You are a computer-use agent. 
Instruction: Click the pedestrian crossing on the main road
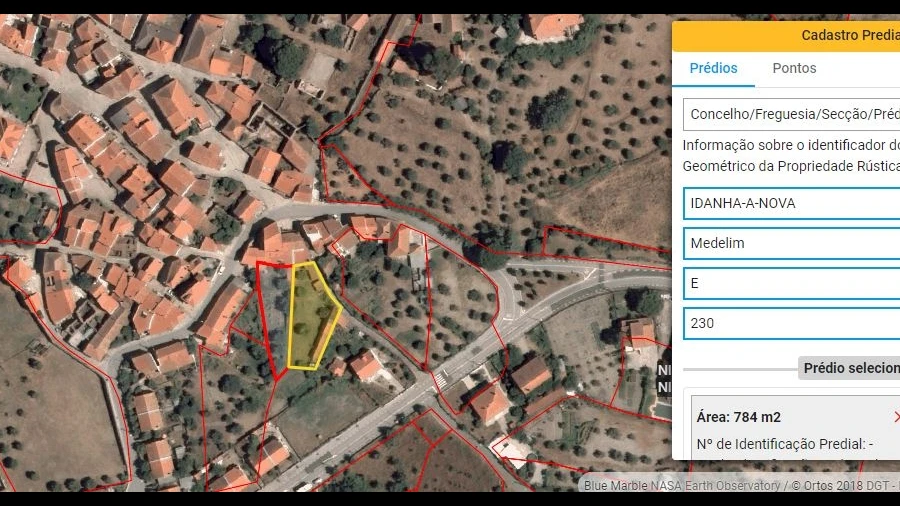440,379
